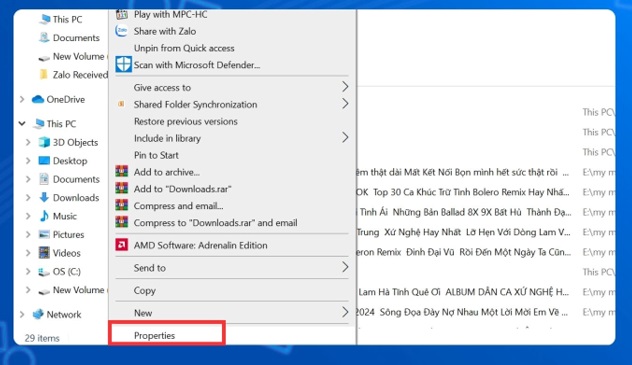Screen dimensions: 632x365
Task: Click the Network globe icon
Action: tap(38, 314)
